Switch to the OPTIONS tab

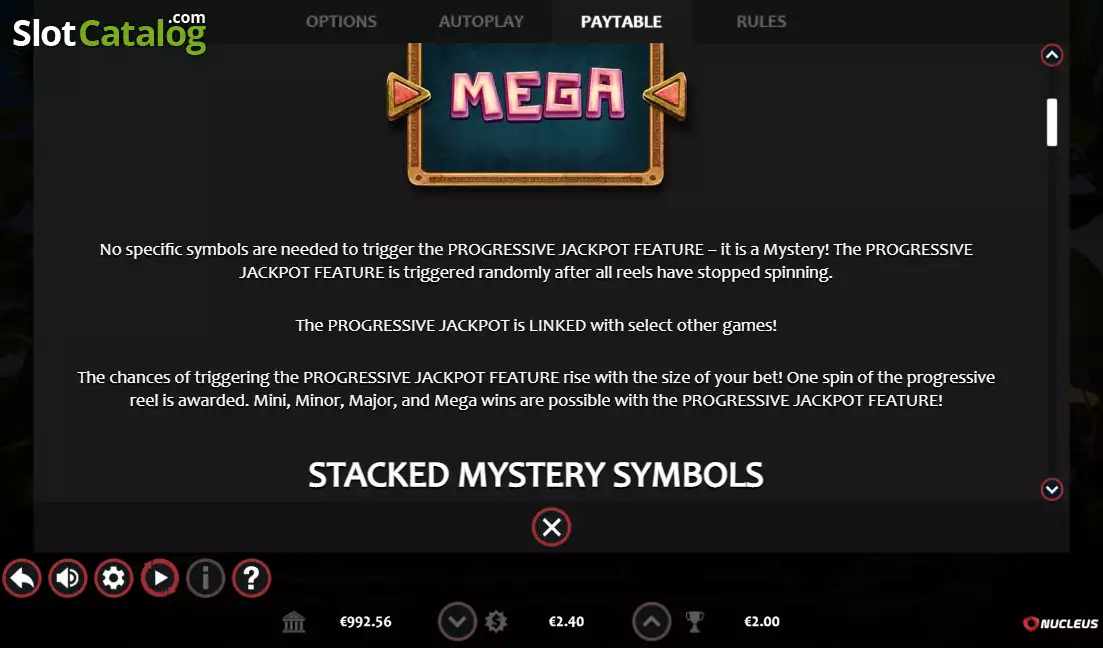[x=341, y=22]
